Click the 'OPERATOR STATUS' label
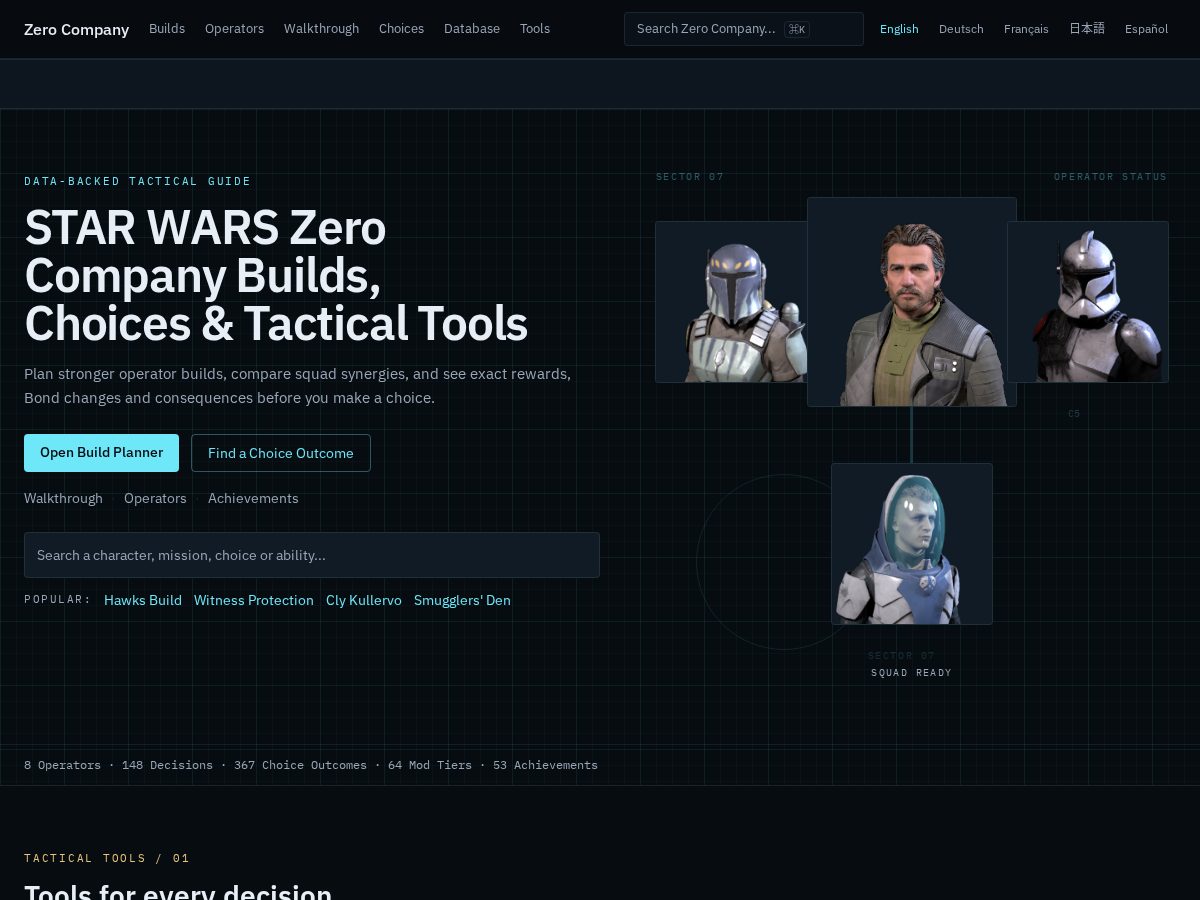The width and height of the screenshot is (1200, 900). click(1110, 177)
